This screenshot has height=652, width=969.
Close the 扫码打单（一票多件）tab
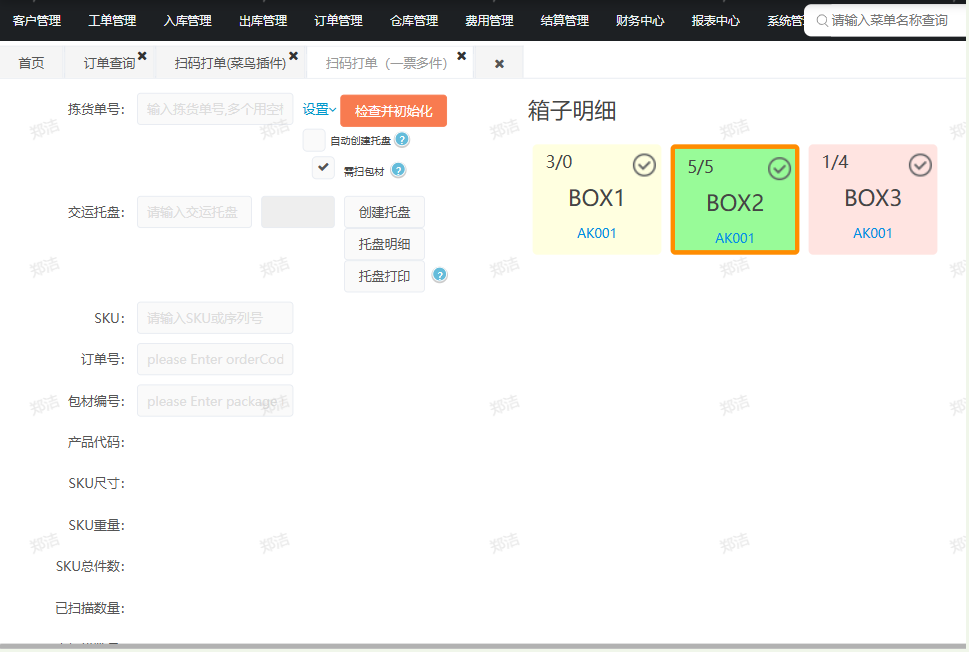(x=461, y=56)
